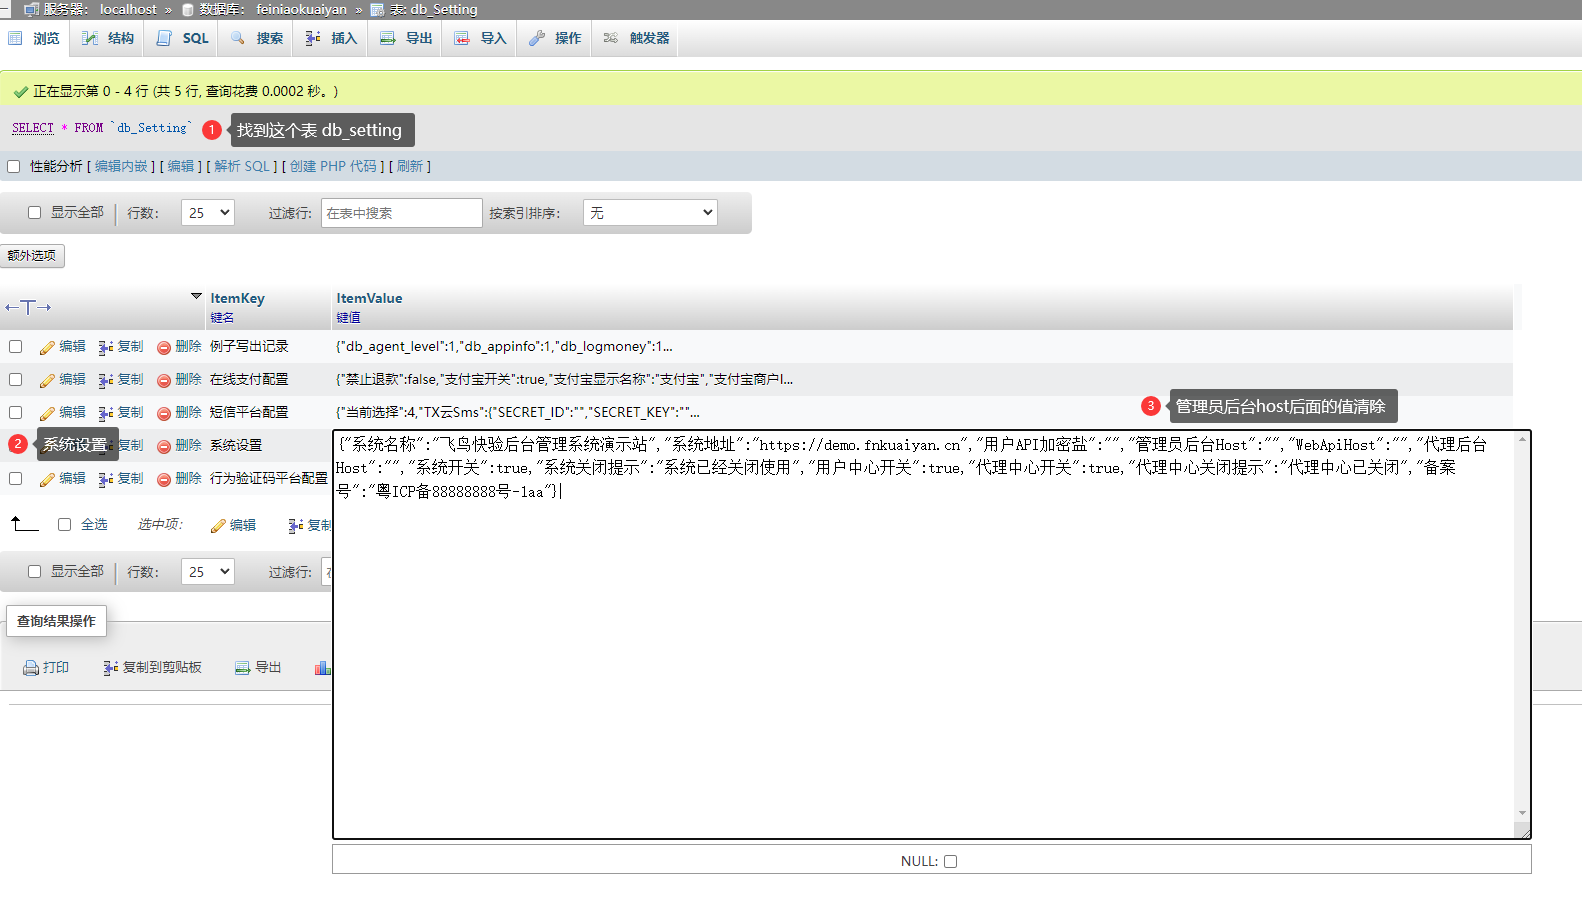Tick the checkbox for 例子写出记录 row
1582x908 pixels.
tap(15, 347)
